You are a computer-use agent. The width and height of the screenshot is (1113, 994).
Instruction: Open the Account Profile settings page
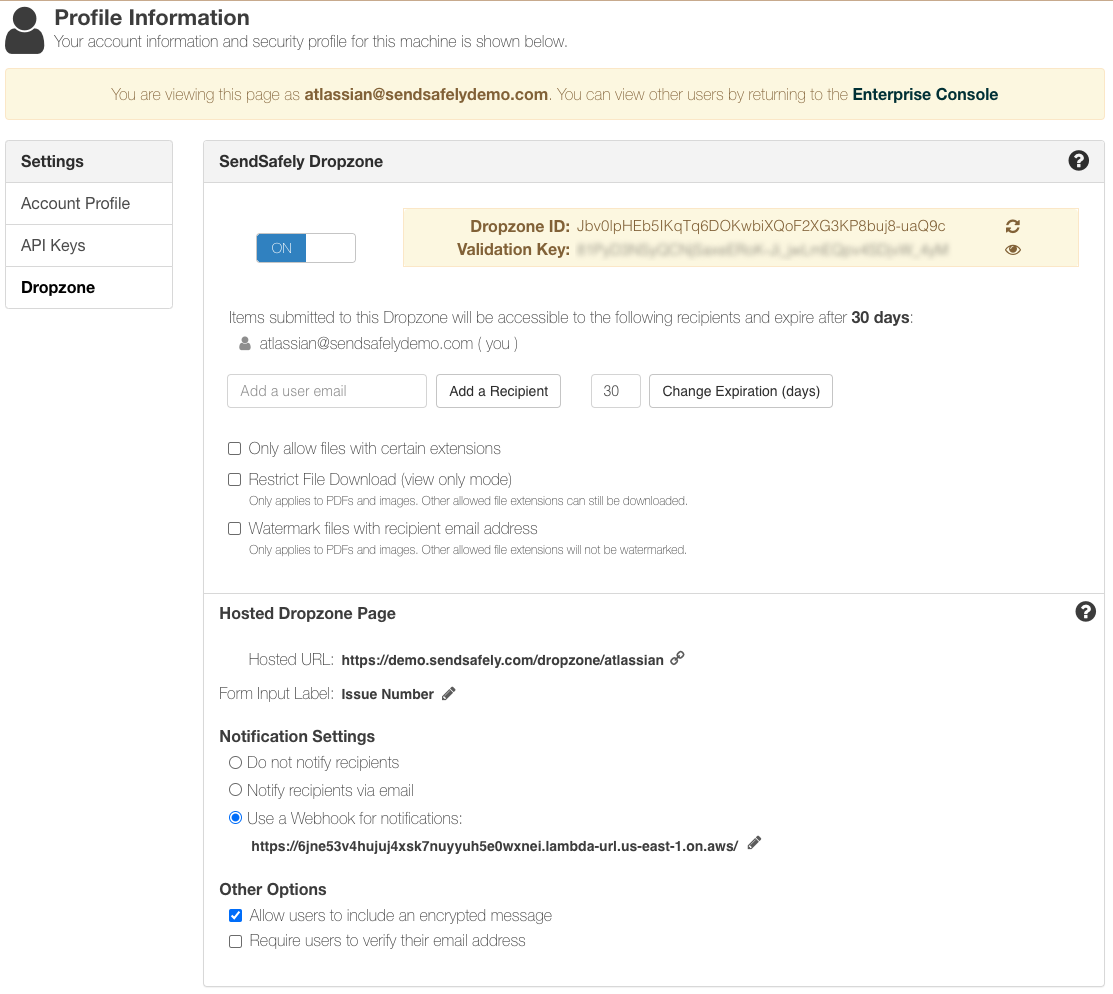[x=89, y=204]
